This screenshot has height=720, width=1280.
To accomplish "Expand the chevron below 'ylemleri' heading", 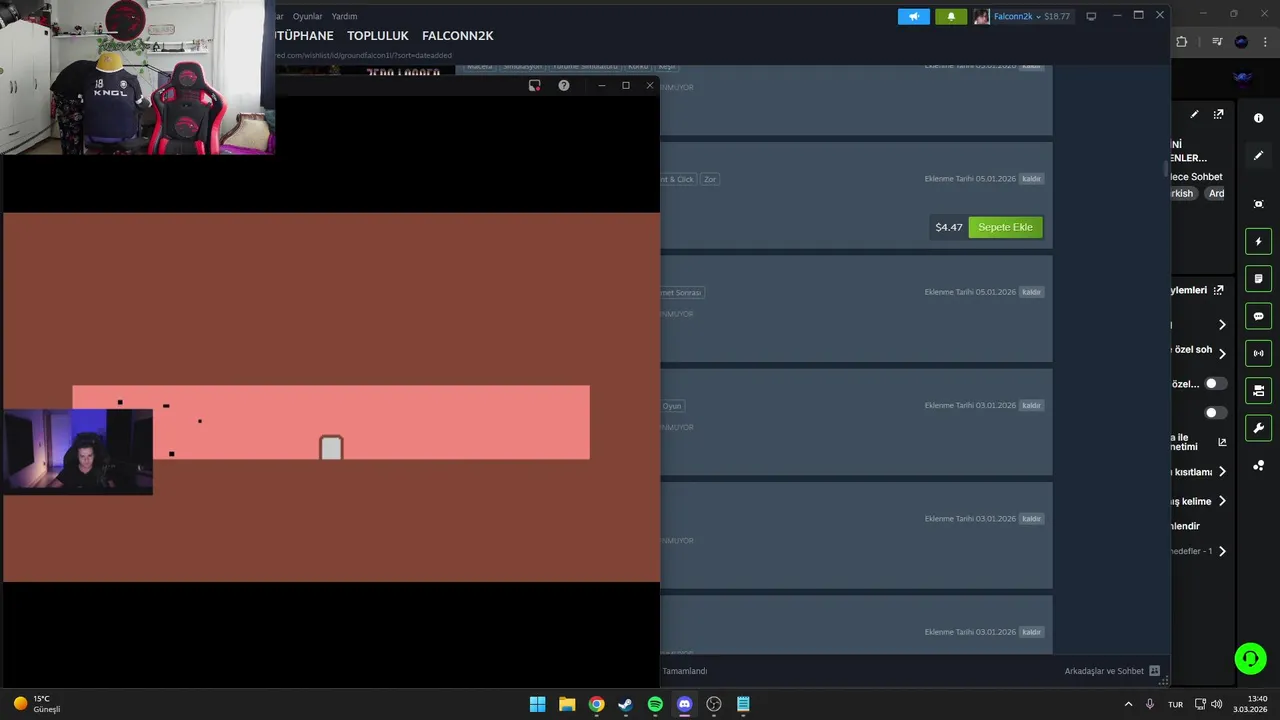I will tap(1222, 325).
